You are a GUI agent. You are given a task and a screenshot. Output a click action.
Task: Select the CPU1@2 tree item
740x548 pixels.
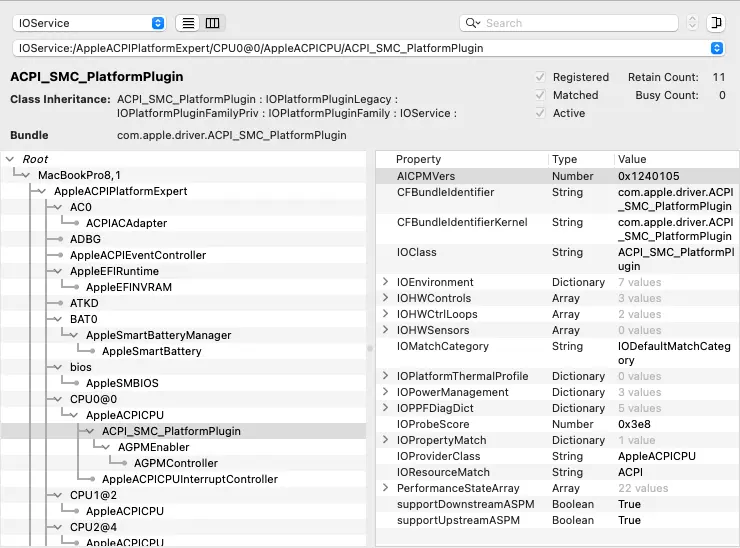coord(93,495)
